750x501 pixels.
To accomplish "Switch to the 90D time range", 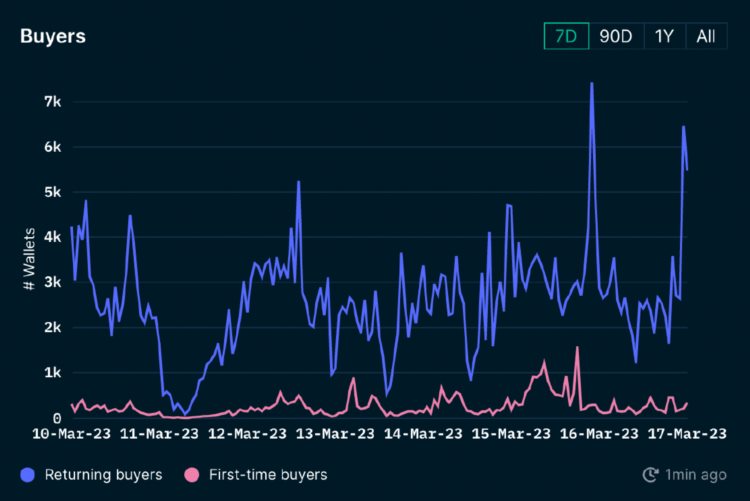I will (616, 36).
